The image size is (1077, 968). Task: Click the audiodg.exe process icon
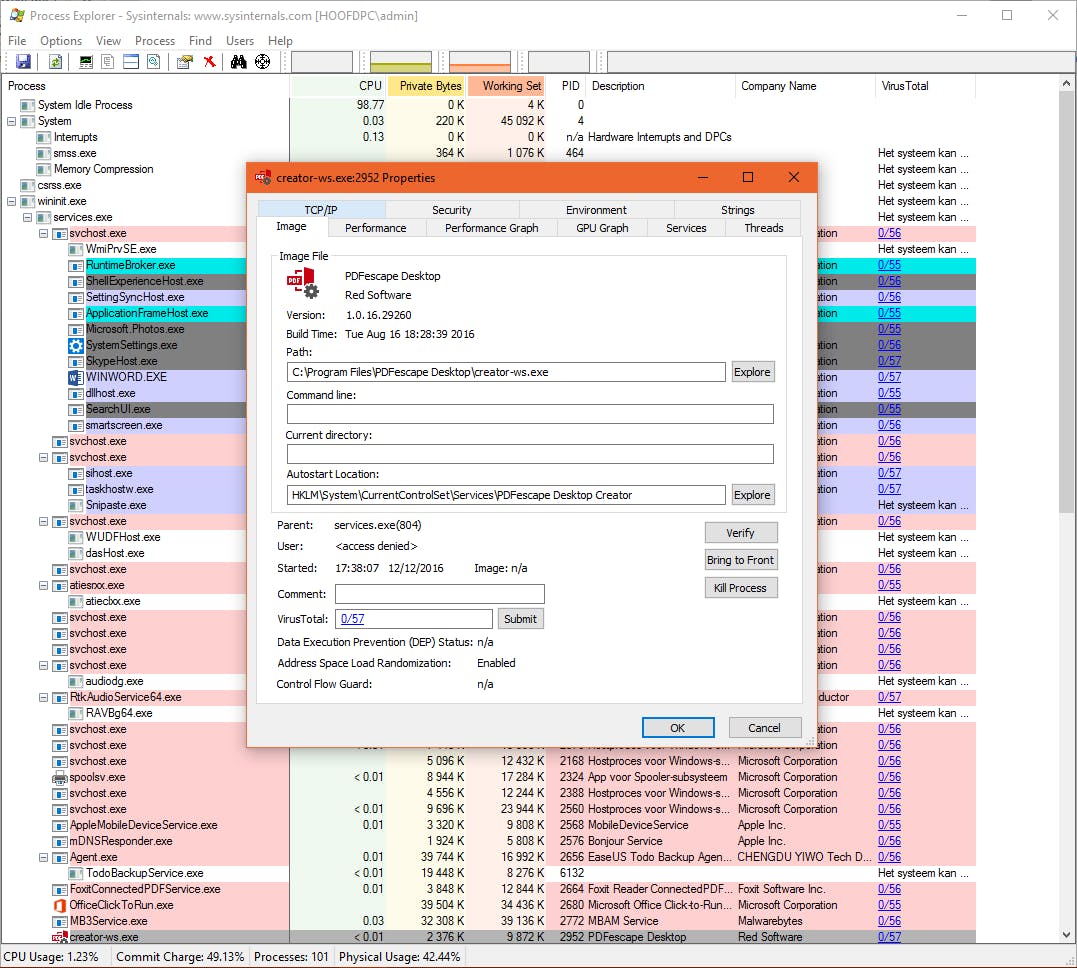(x=76, y=682)
